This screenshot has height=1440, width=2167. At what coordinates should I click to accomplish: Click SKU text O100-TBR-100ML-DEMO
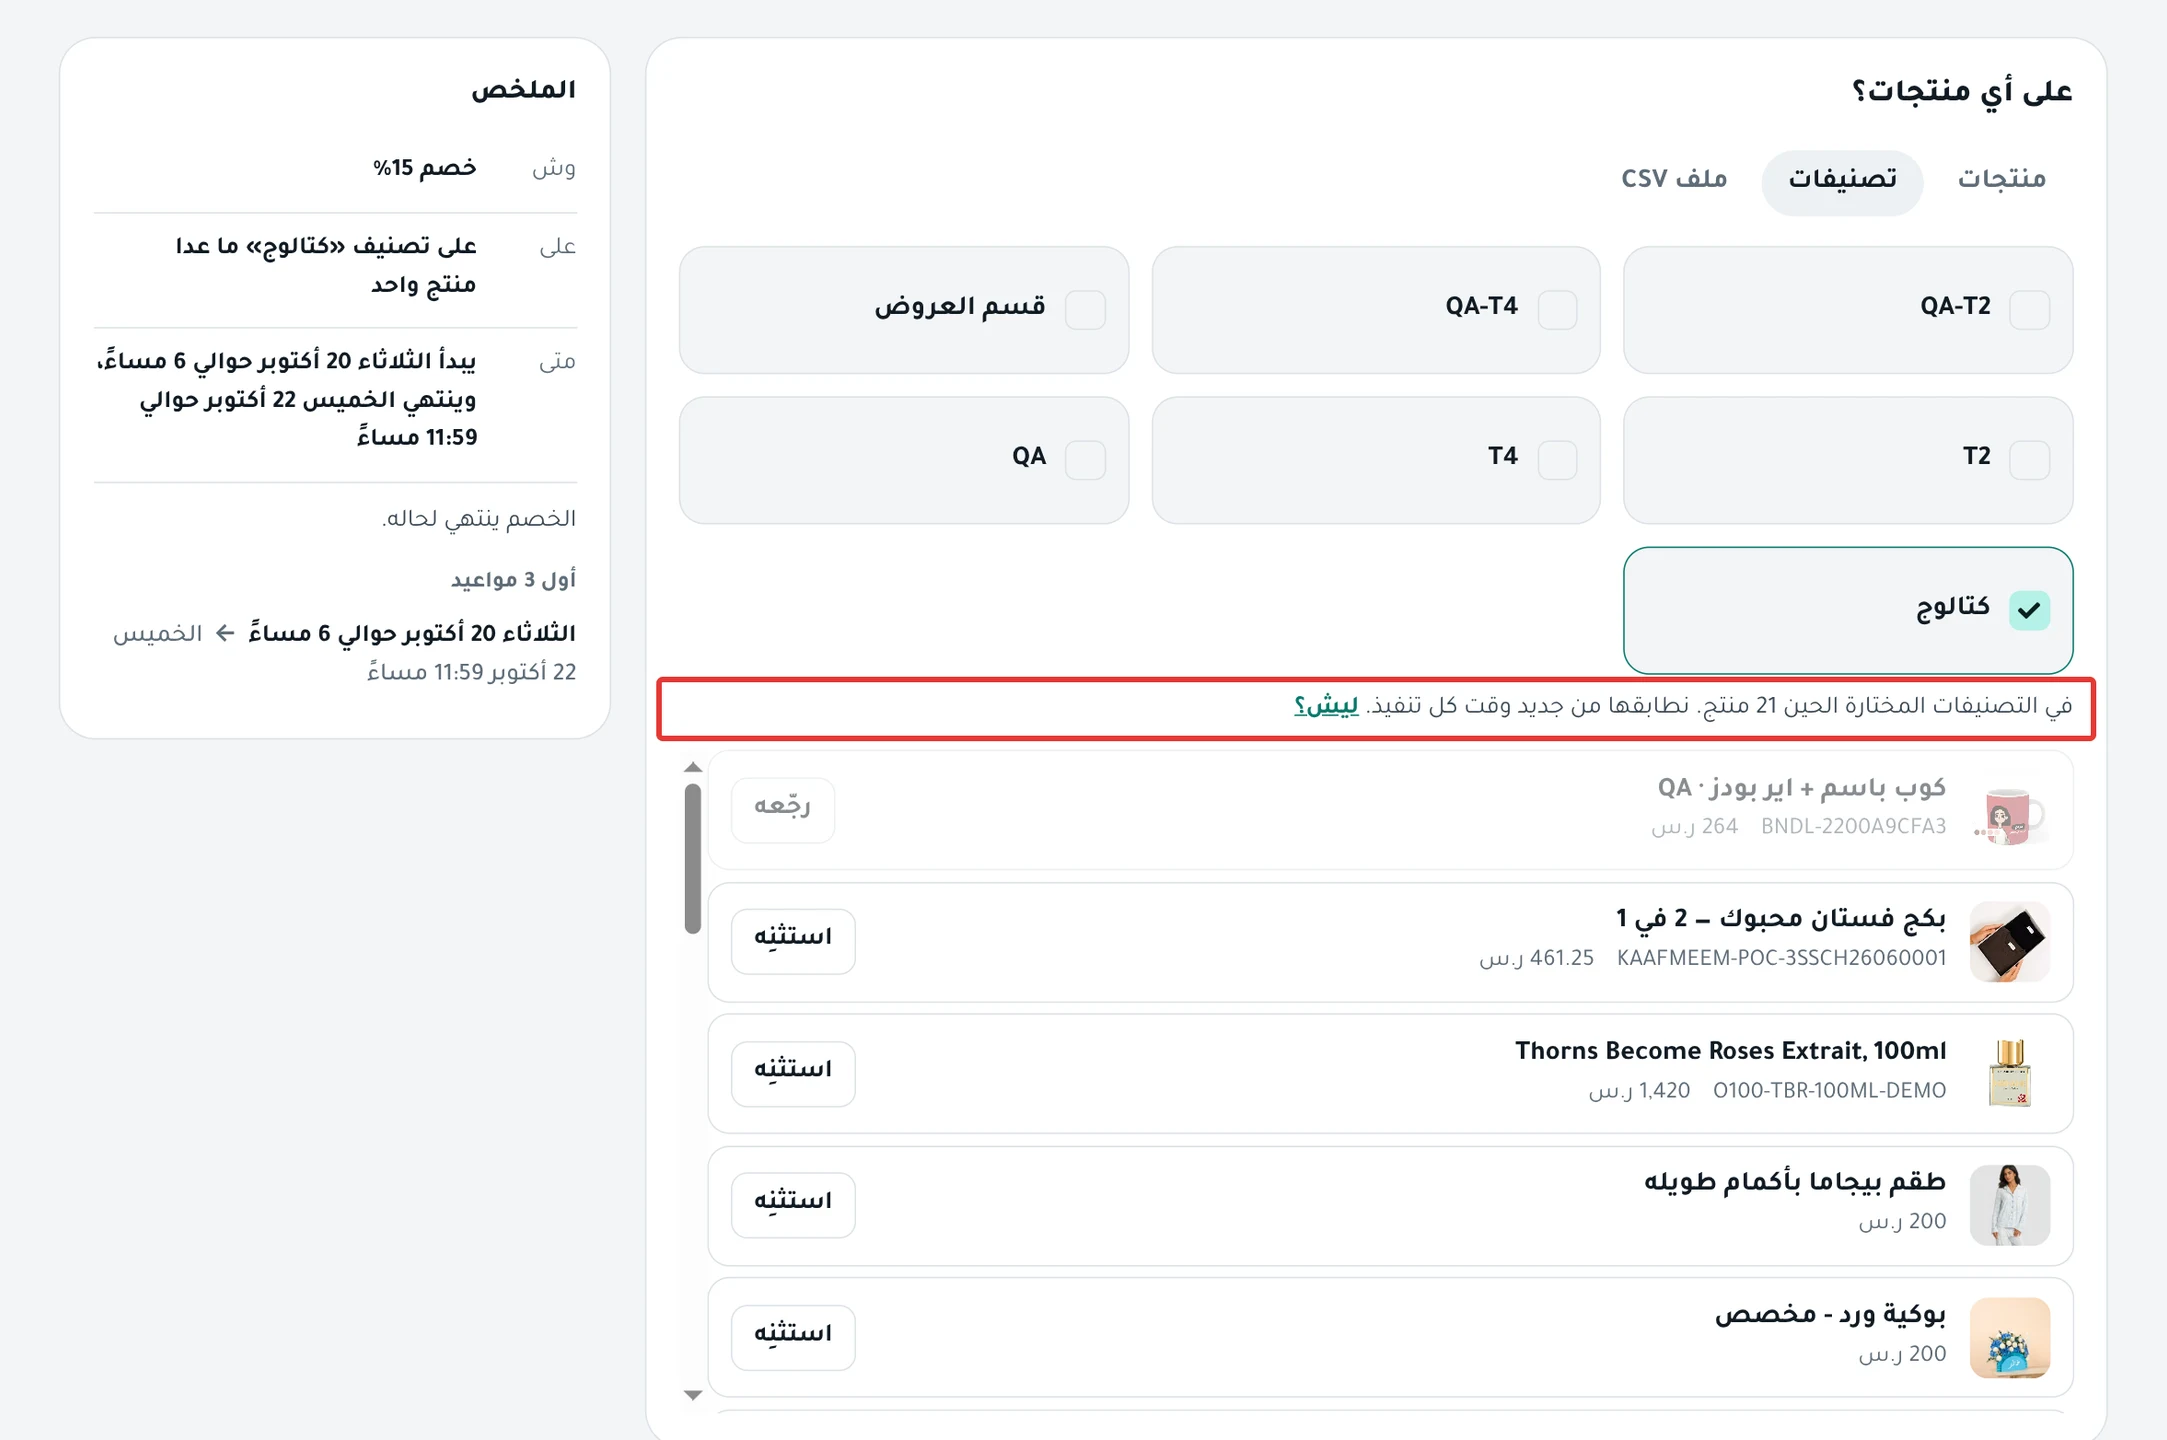[1829, 1090]
